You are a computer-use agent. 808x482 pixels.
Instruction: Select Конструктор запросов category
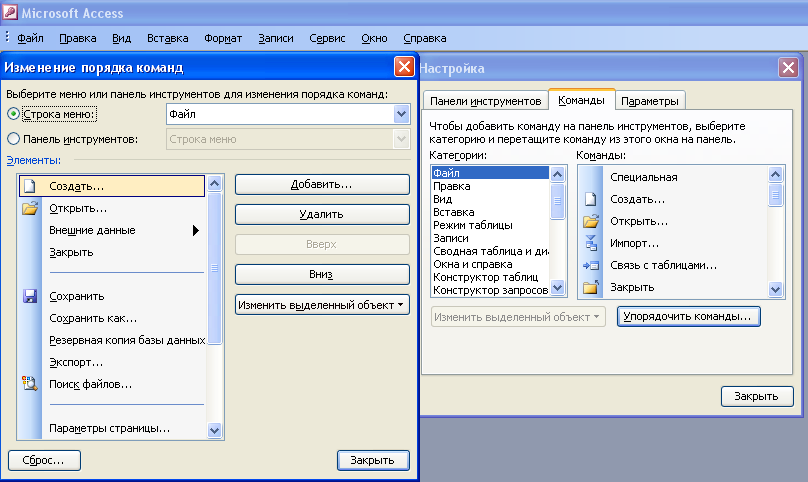(490, 290)
